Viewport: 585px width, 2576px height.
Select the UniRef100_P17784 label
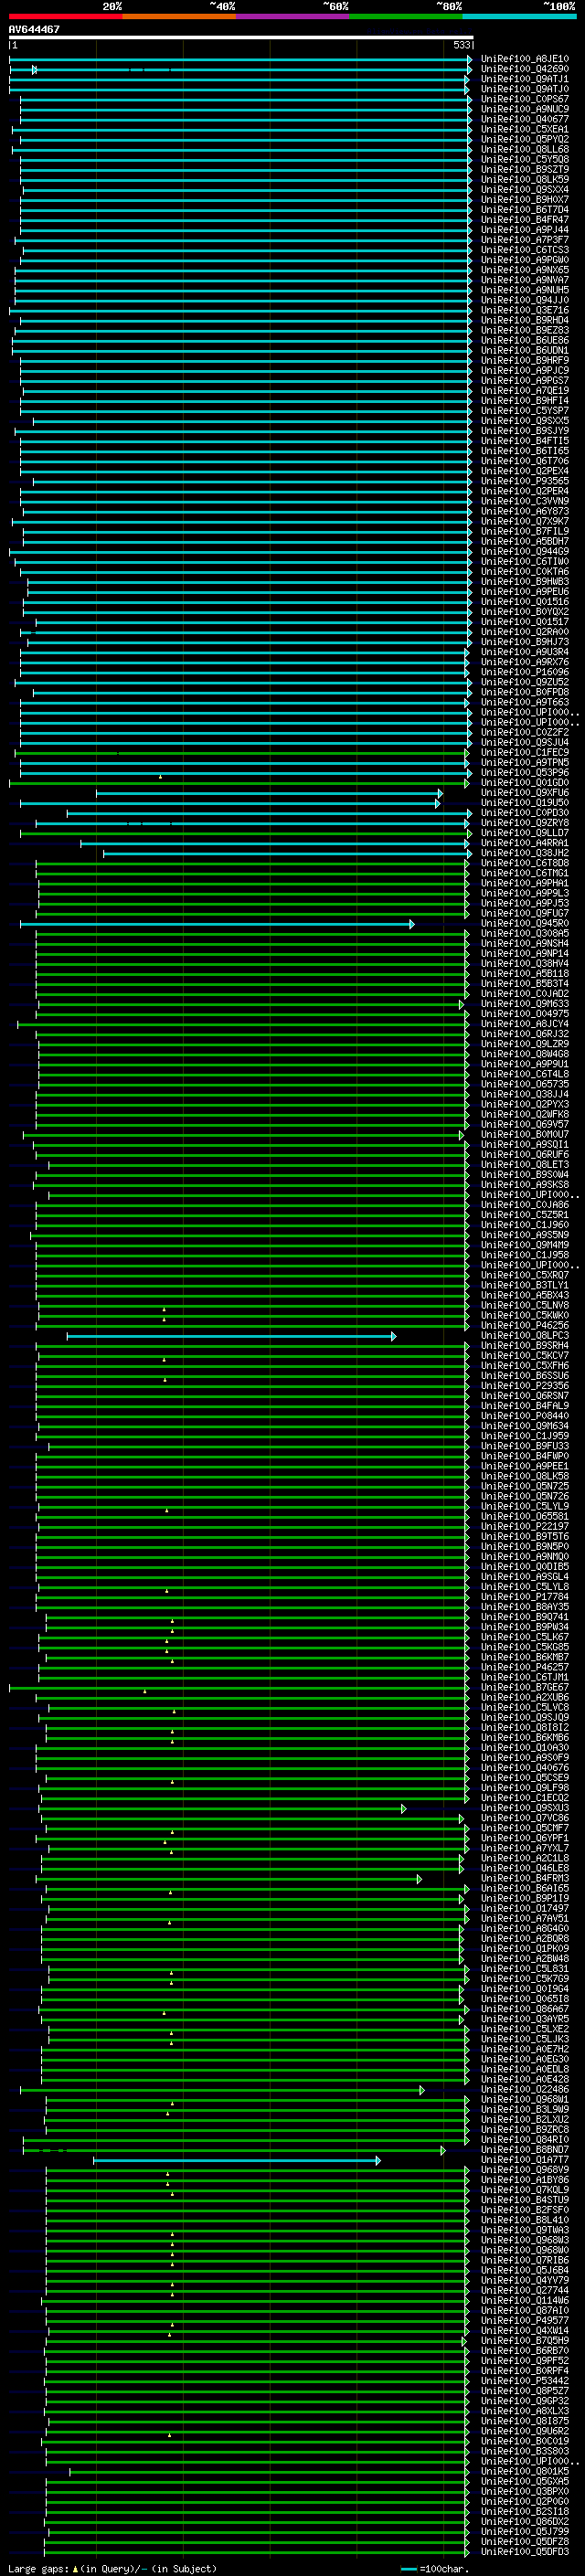pyautogui.click(x=525, y=1597)
